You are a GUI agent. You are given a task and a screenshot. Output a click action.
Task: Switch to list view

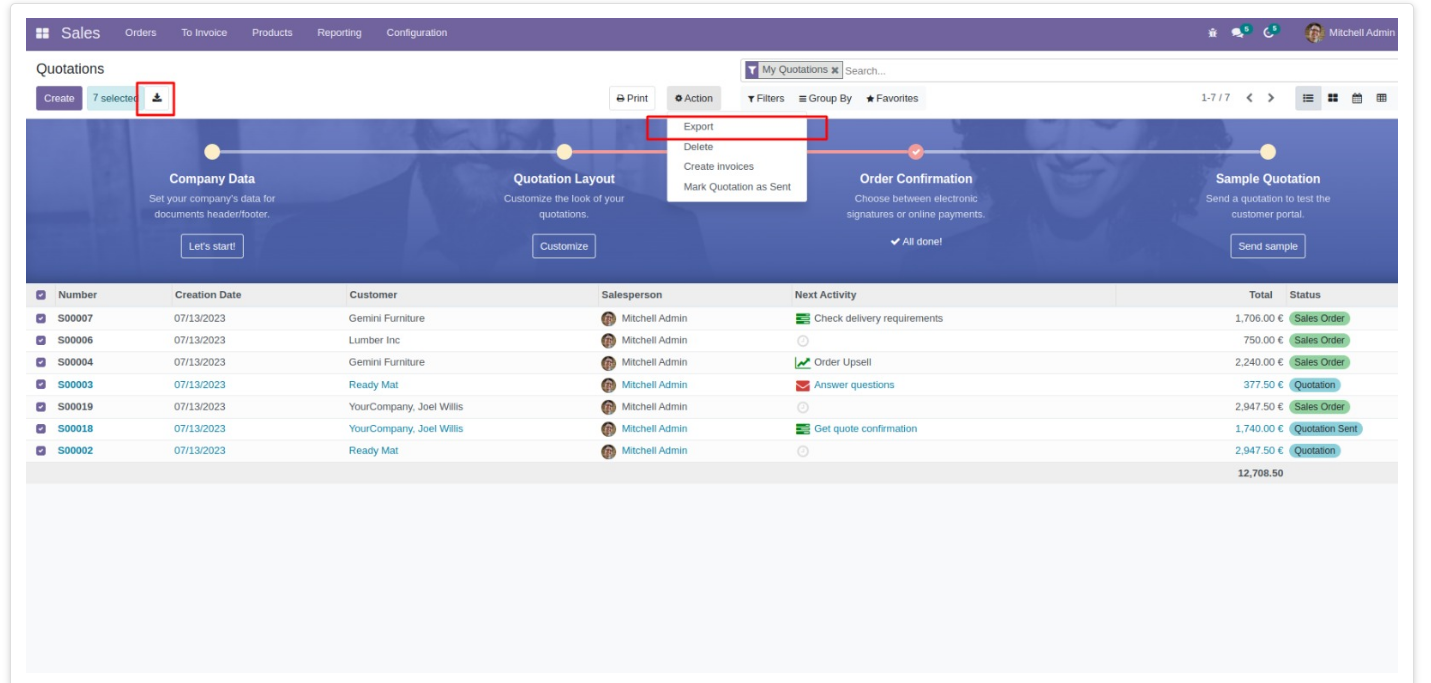pyautogui.click(x=1309, y=98)
